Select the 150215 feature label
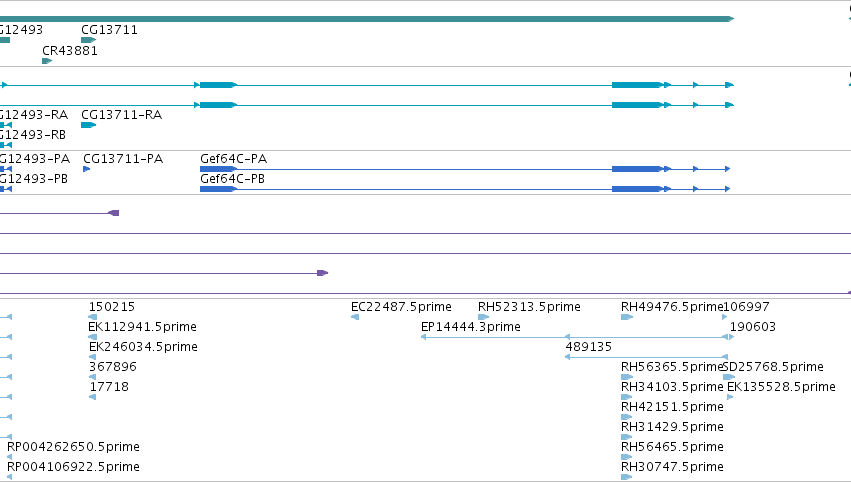 point(112,307)
